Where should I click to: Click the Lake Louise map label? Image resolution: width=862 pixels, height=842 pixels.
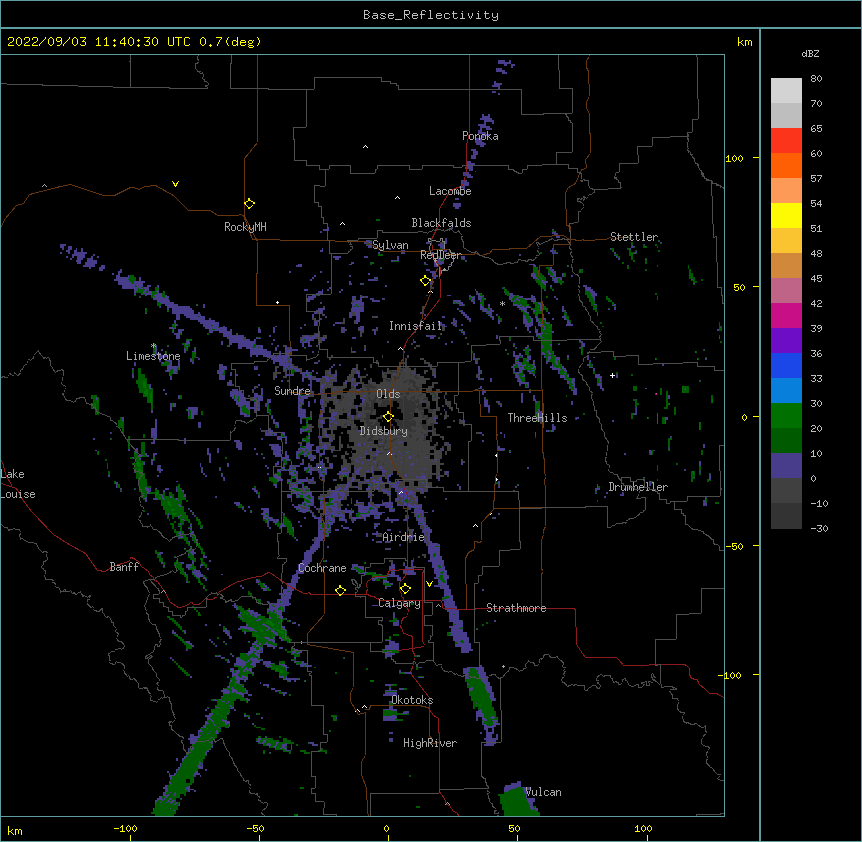pyautogui.click(x=18, y=484)
